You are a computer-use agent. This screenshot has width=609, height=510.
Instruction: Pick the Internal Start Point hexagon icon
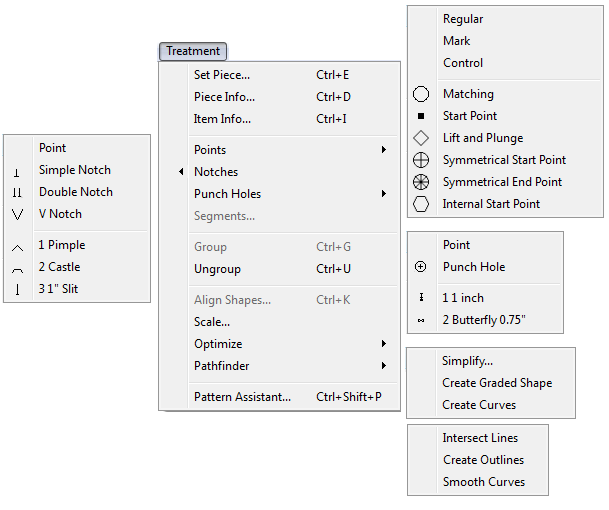point(421,204)
